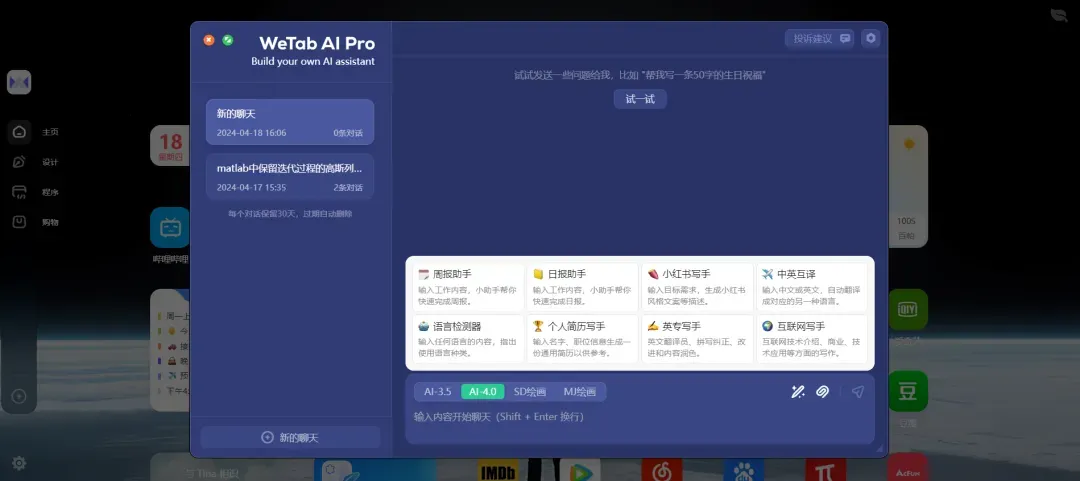Click the sidebar plus add icon
This screenshot has height=481, width=1080.
tap(19, 396)
